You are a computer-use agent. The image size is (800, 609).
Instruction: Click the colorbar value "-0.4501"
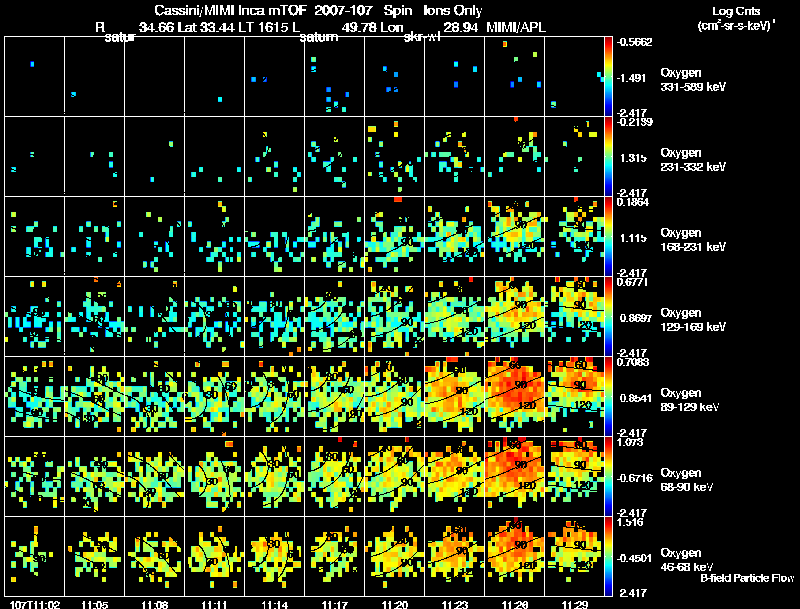pyautogui.click(x=634, y=559)
